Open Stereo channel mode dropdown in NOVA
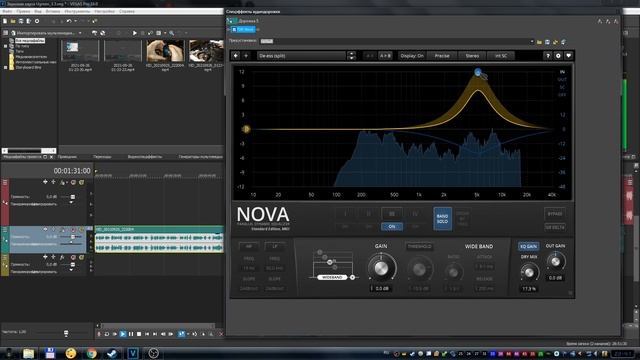640x360 pixels. tap(472, 56)
